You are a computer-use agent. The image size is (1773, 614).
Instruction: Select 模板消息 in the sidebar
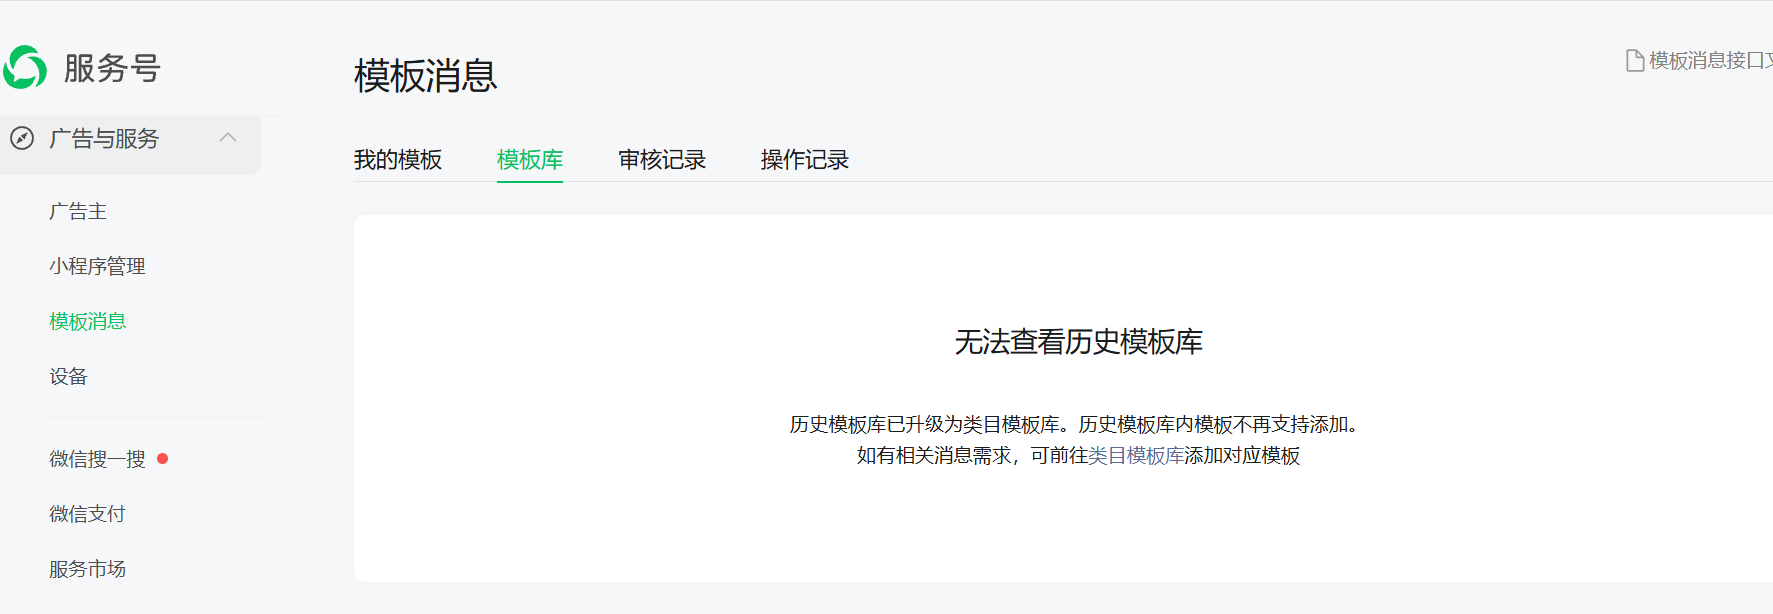88,321
